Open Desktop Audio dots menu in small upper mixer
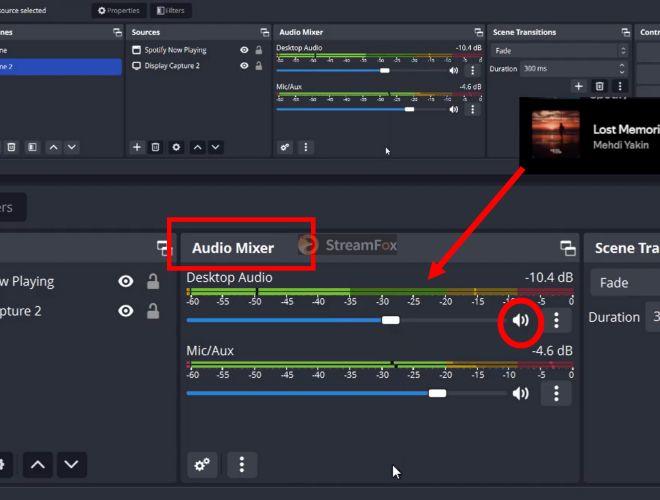660x500 pixels. [x=472, y=70]
